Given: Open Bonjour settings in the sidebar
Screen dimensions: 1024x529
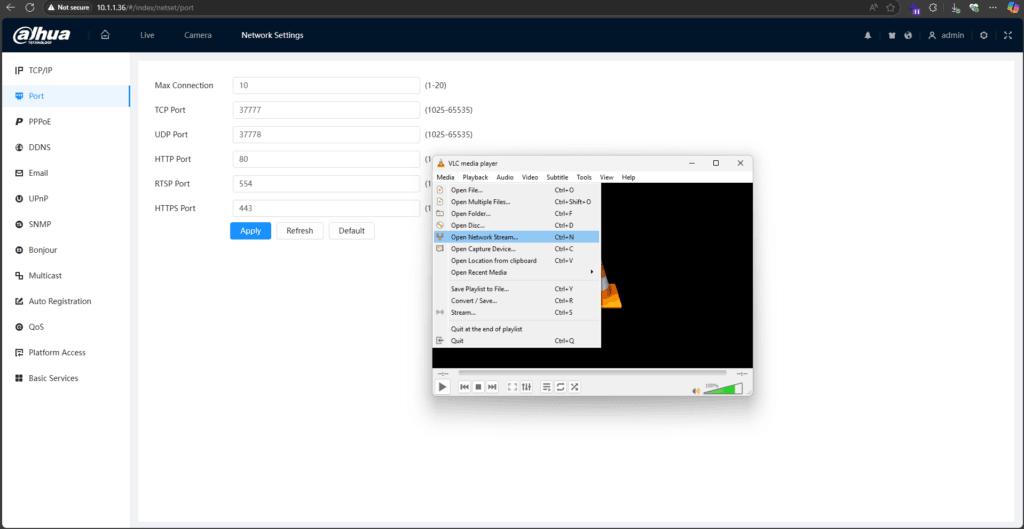Looking at the screenshot, I should tap(65, 249).
